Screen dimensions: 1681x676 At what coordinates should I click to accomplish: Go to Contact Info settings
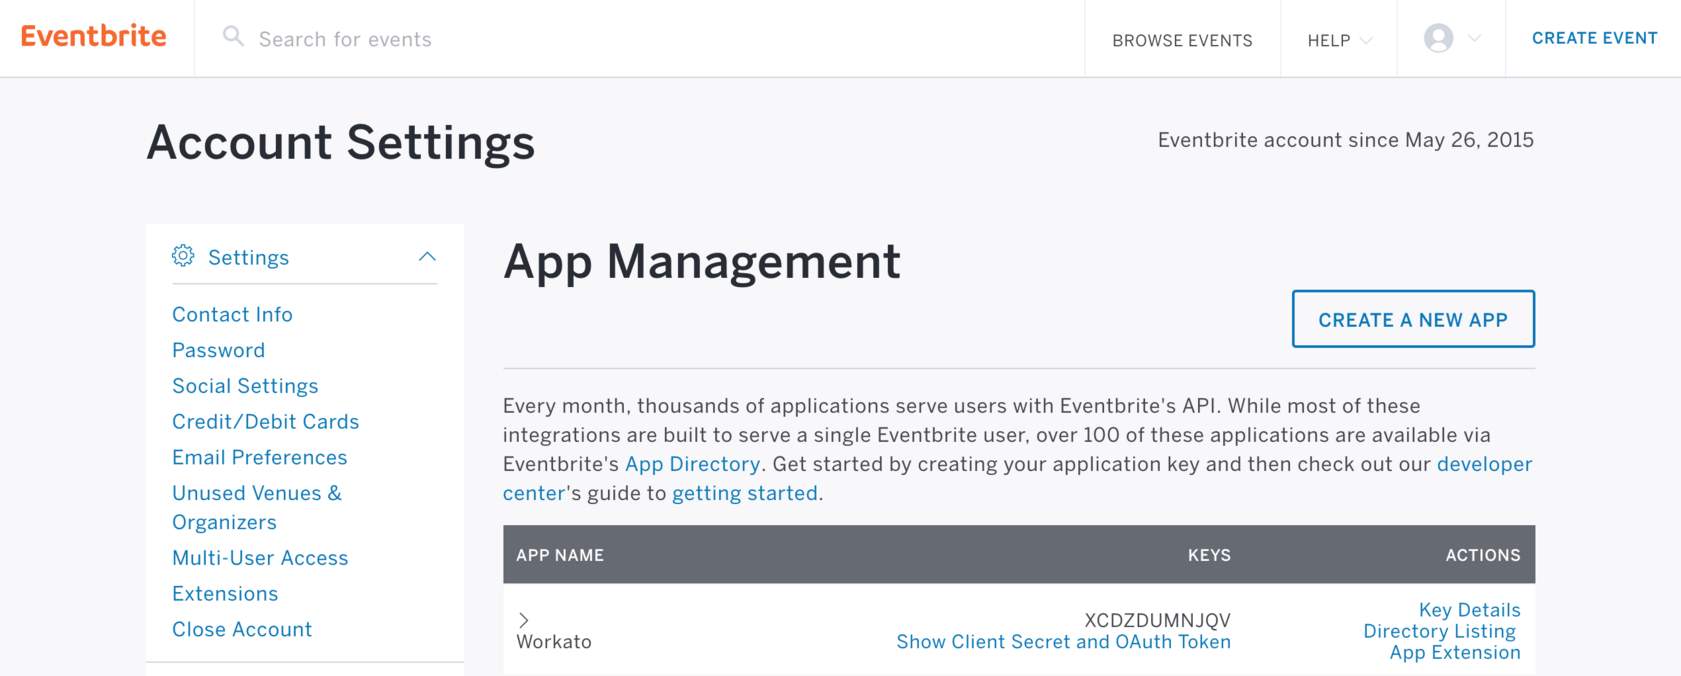pos(232,314)
